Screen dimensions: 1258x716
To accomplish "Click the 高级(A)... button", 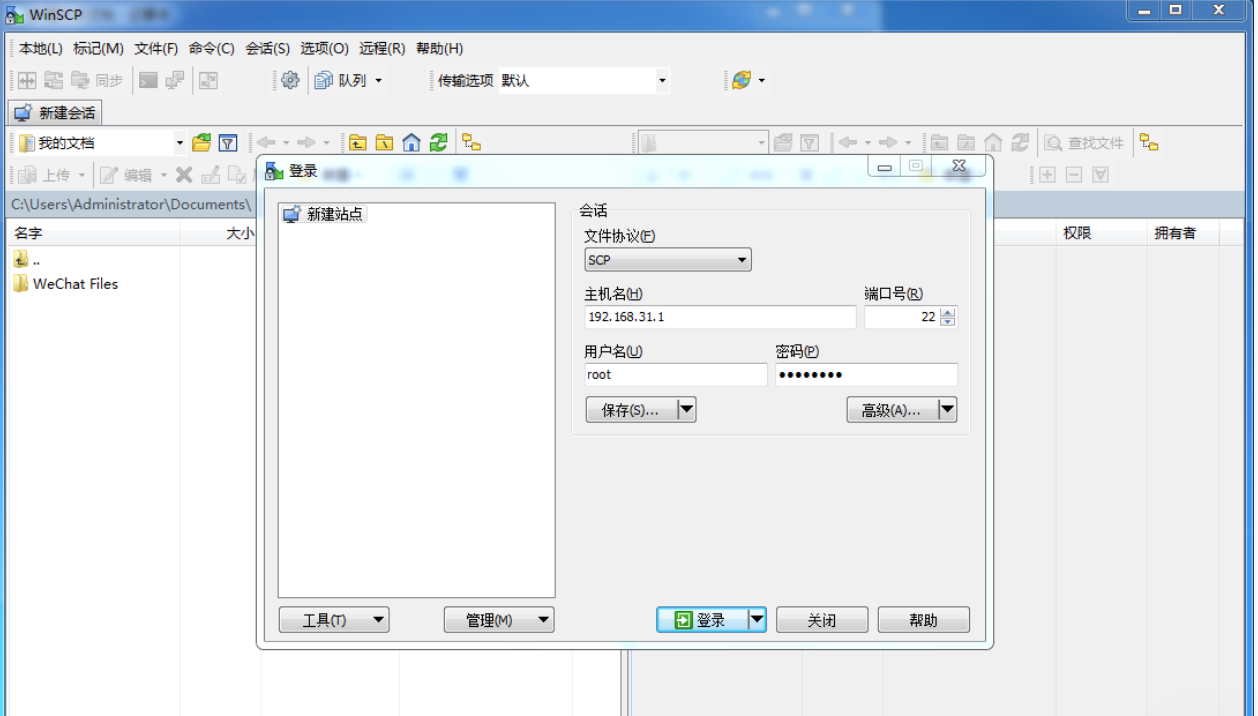I will 892,410.
